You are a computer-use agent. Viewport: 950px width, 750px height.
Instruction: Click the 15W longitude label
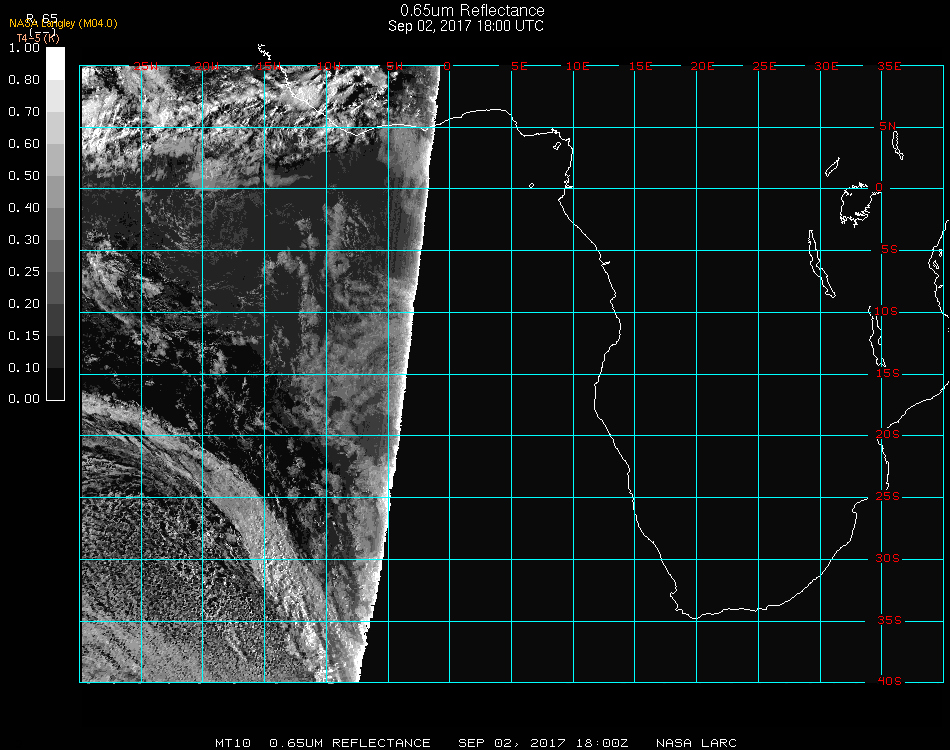pyautogui.click(x=268, y=66)
